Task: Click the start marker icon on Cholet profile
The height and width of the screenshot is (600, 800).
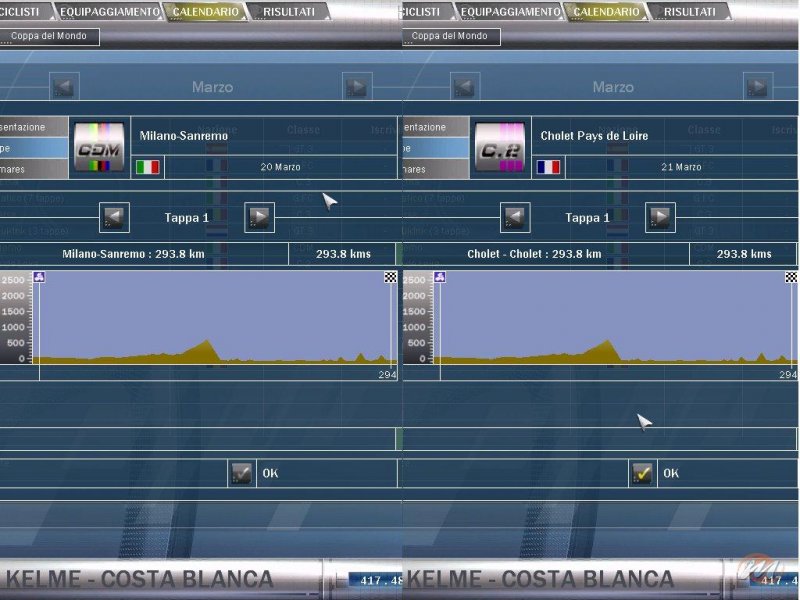Action: coord(440,277)
